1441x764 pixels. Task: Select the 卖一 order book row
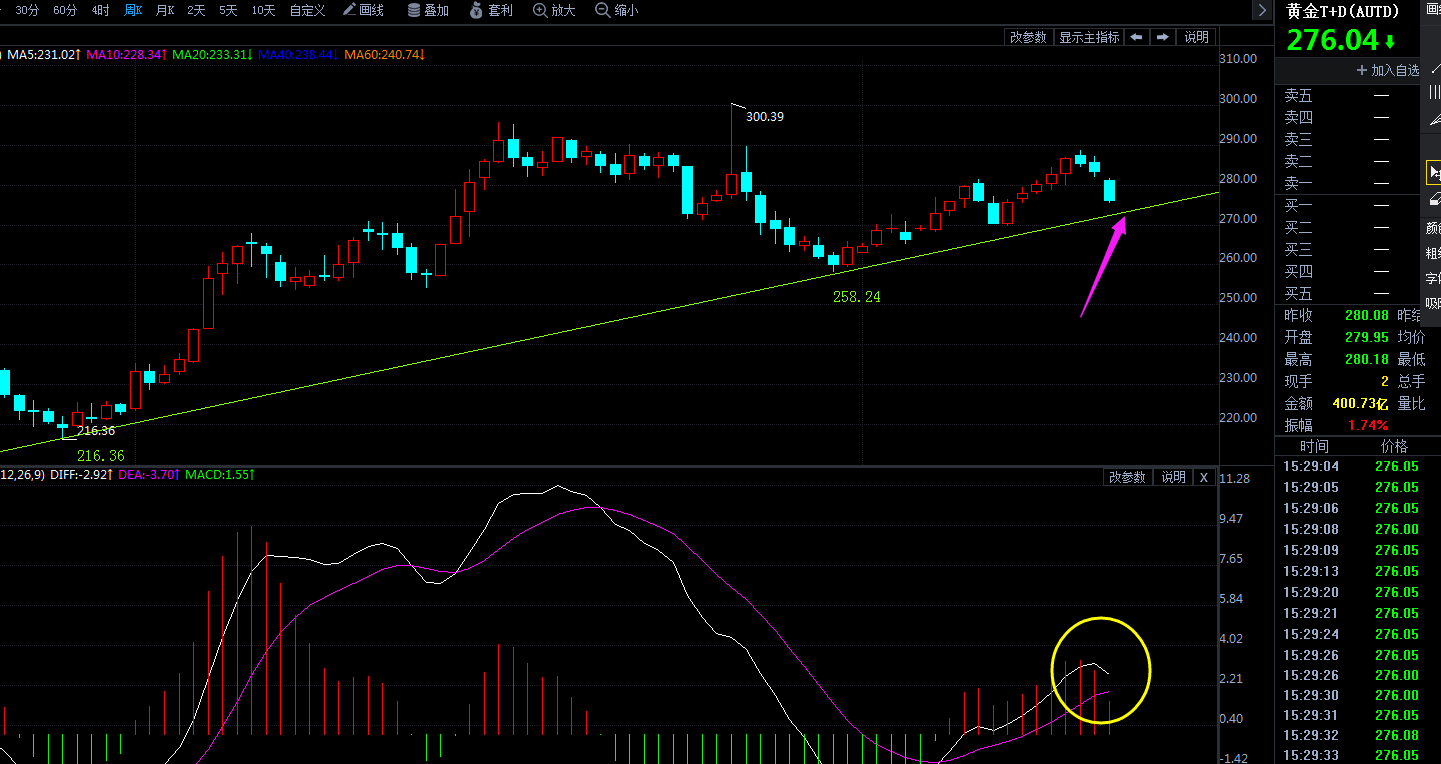pos(1347,183)
